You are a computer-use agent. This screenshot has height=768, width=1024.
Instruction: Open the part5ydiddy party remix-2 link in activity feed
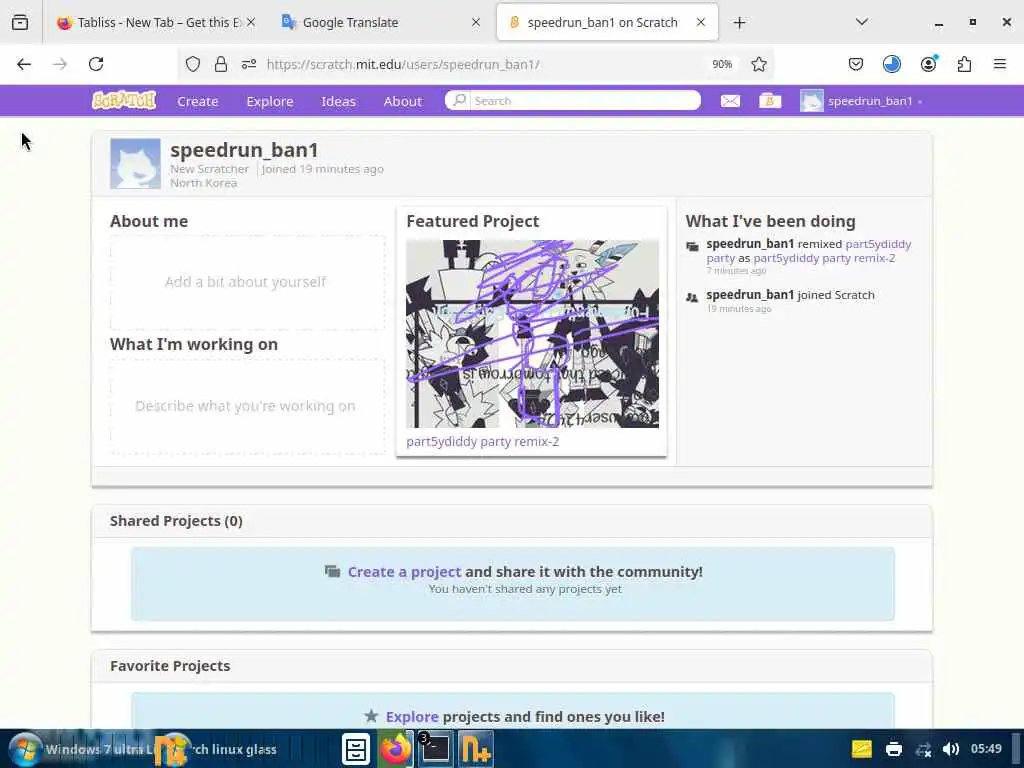click(824, 258)
